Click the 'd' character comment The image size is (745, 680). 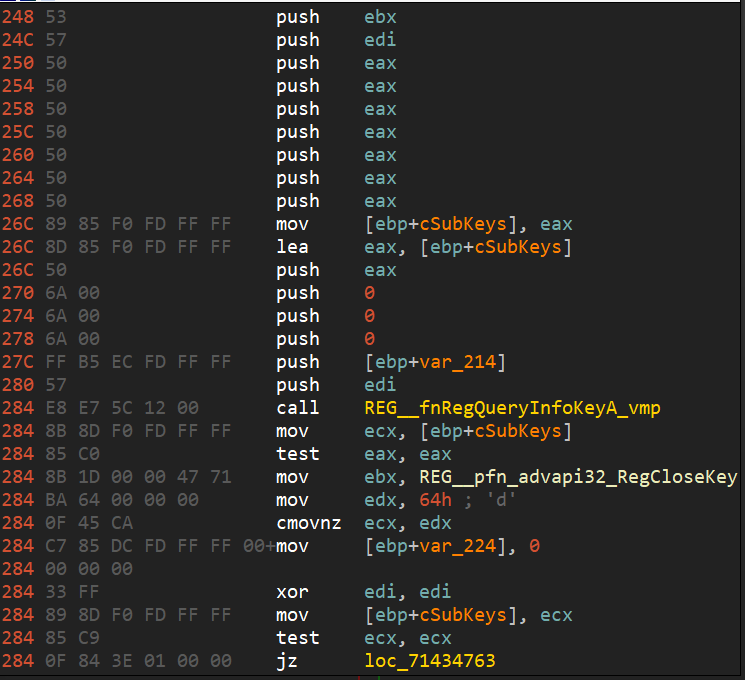(x=501, y=500)
